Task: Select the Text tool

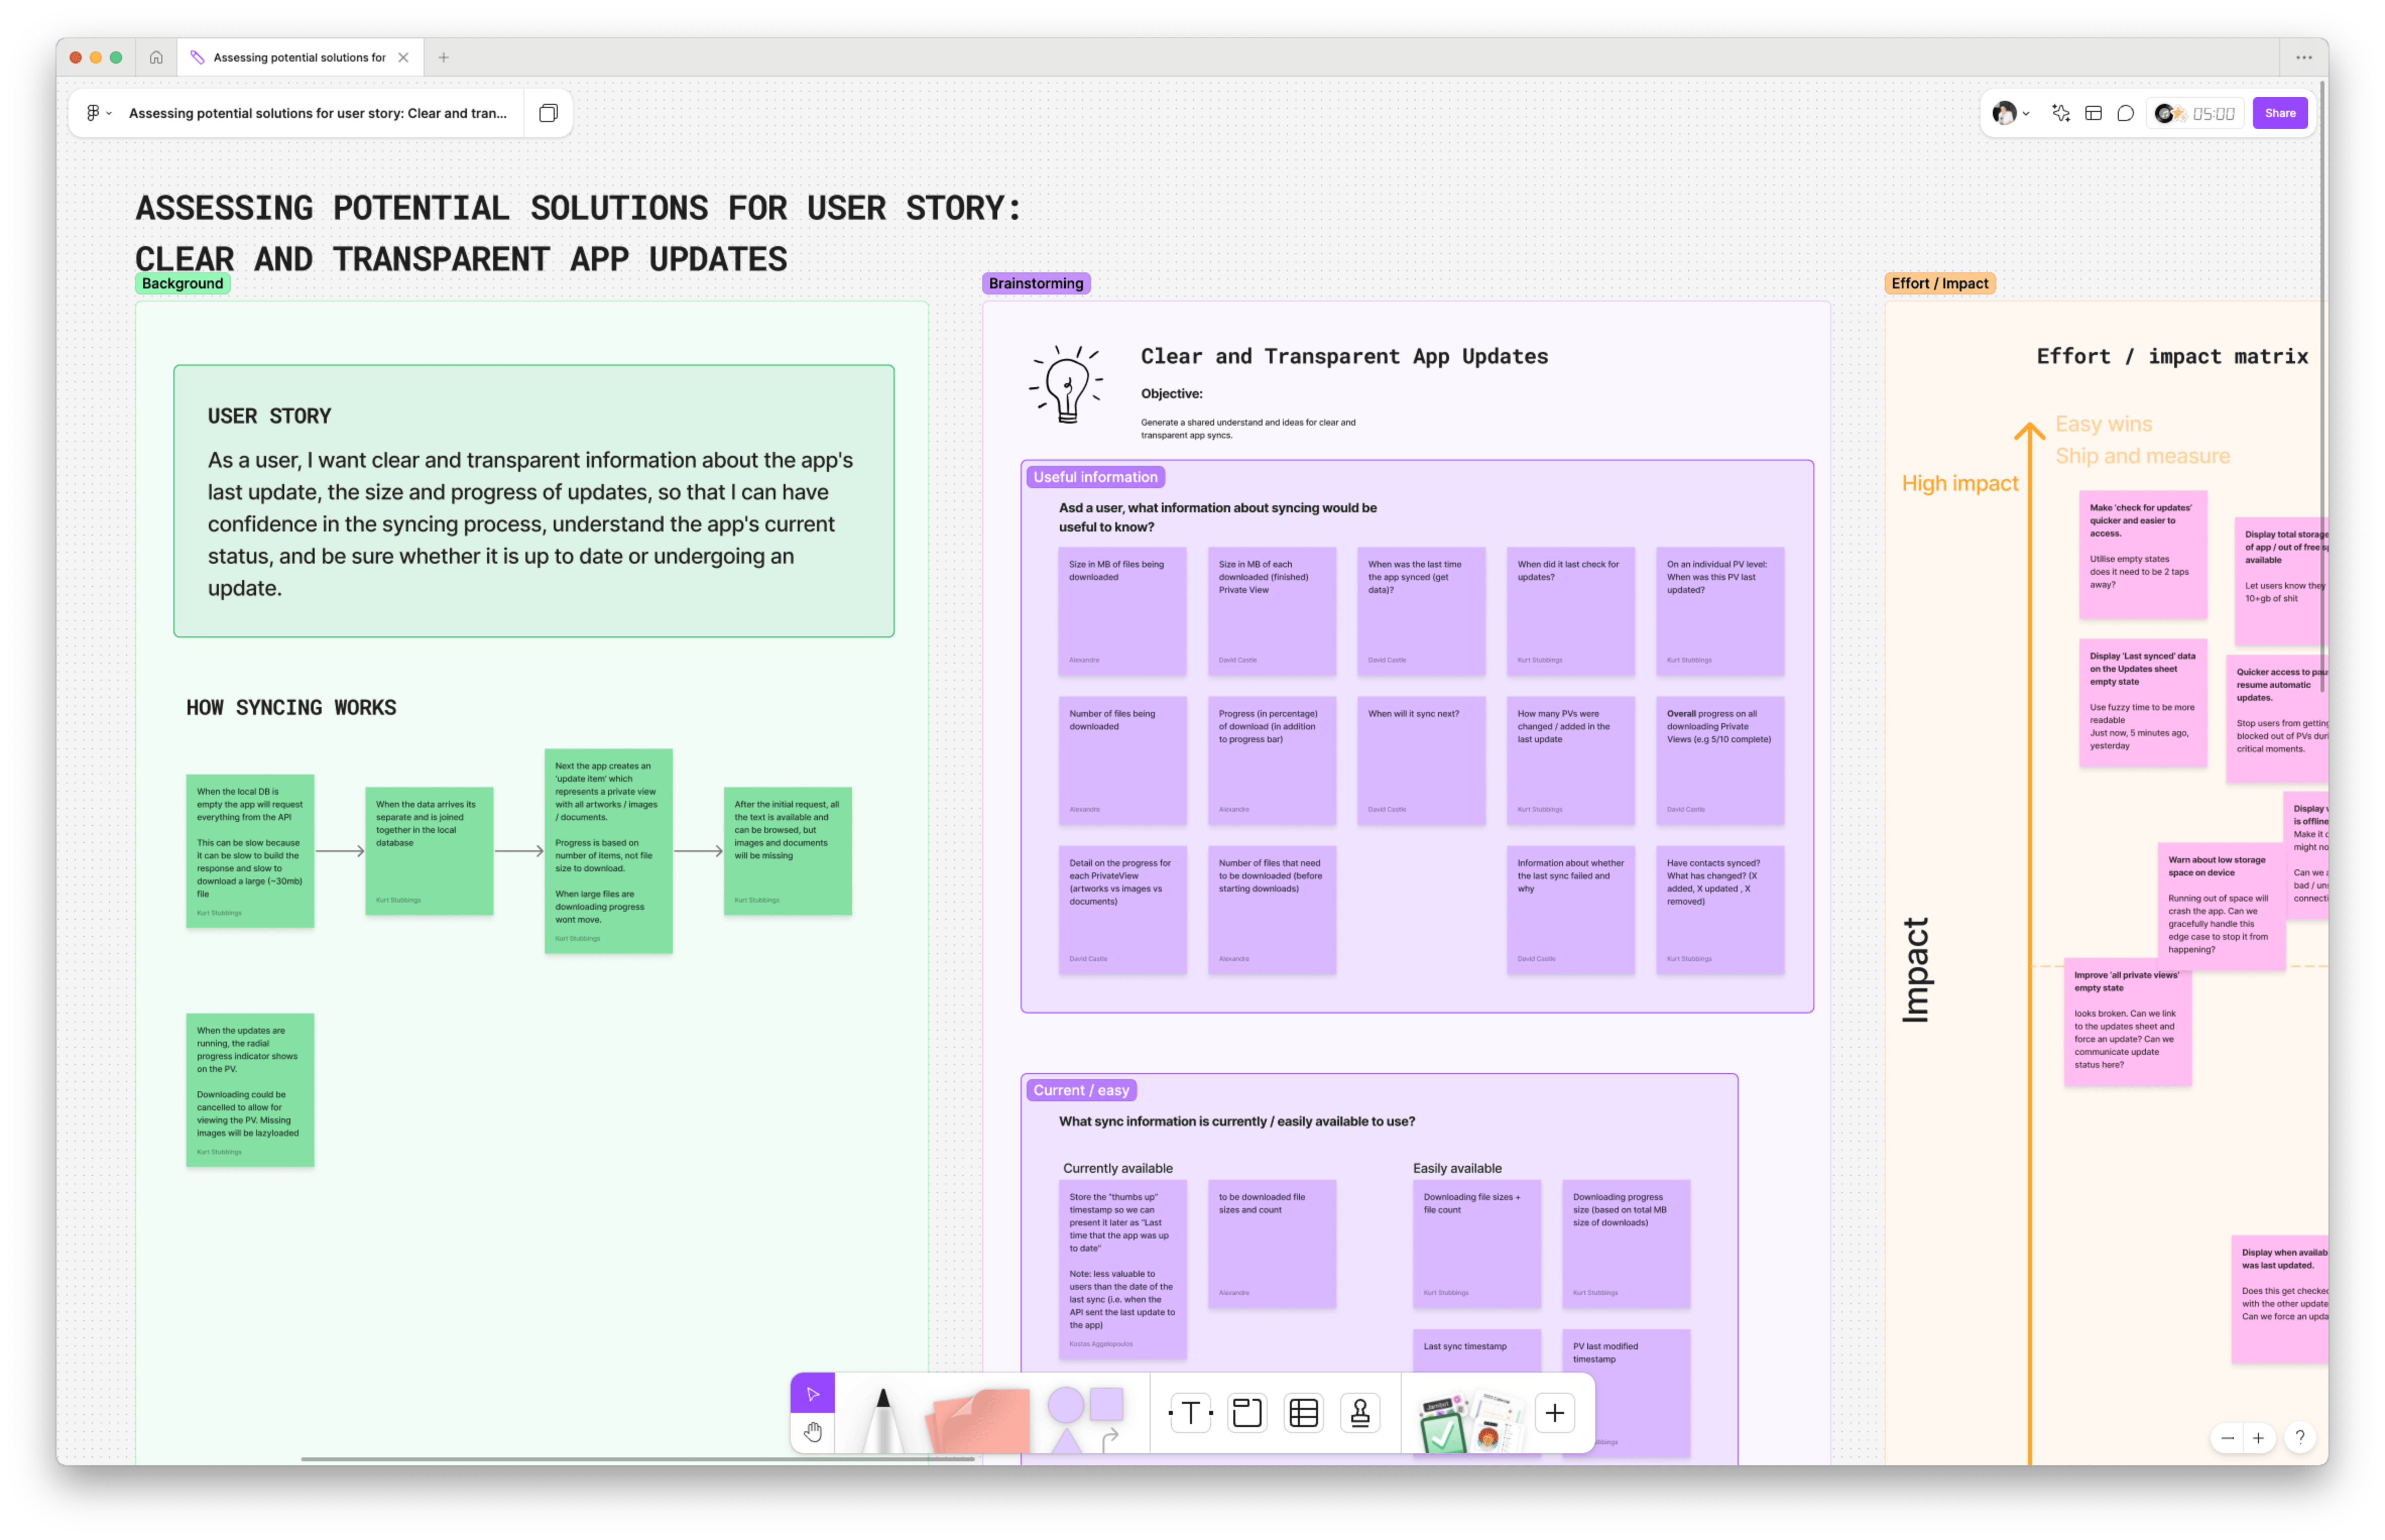Action: point(1190,1413)
